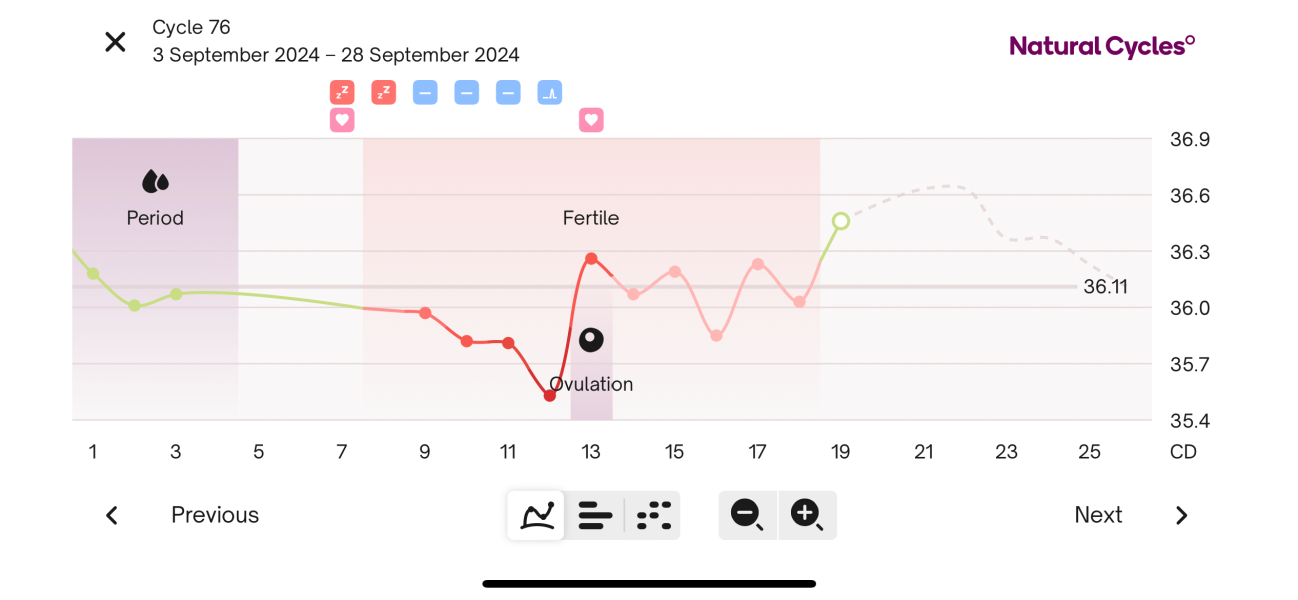
Task: Click the second red sleep icon on cycle day 8
Action: pos(383,92)
